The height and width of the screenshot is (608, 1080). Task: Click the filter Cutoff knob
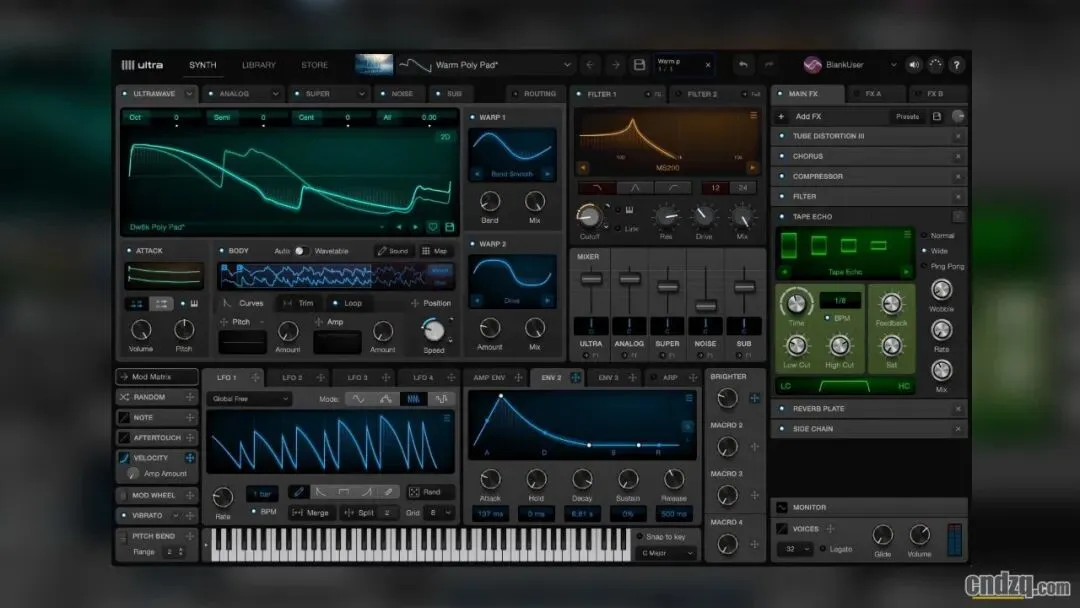pos(589,216)
